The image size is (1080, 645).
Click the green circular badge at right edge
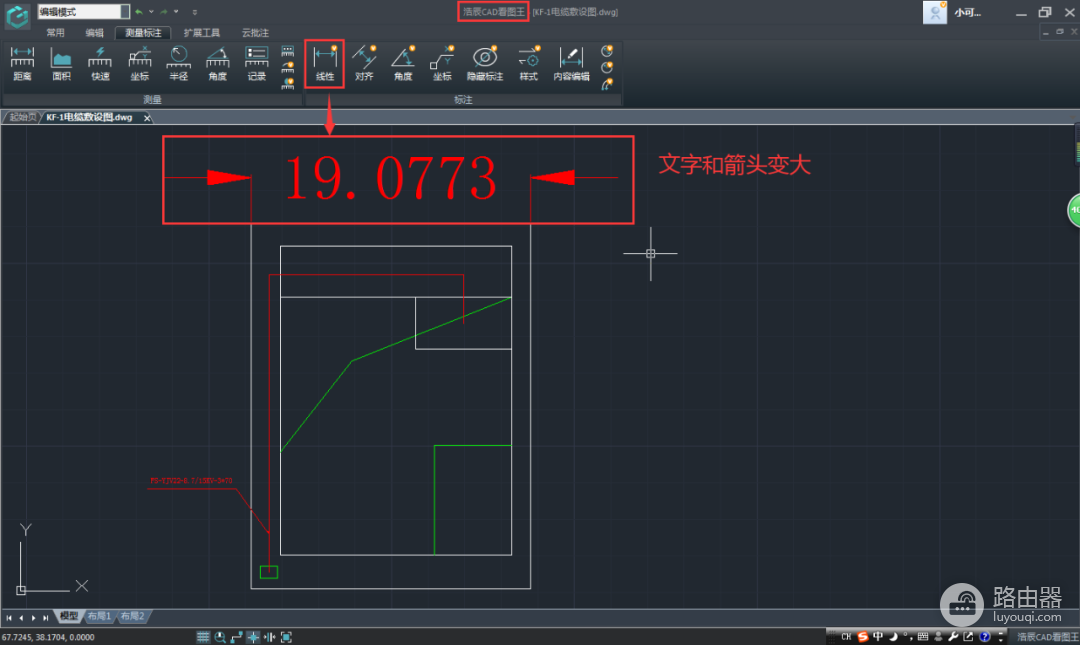pyautogui.click(x=1074, y=210)
